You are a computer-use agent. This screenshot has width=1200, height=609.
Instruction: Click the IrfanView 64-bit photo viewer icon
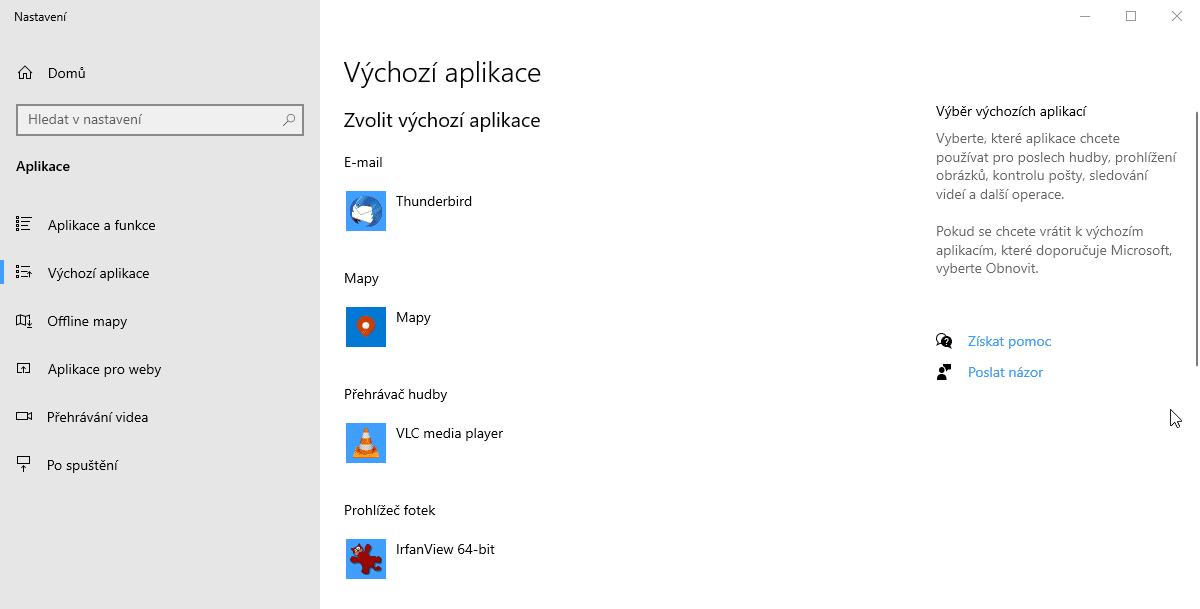365,559
